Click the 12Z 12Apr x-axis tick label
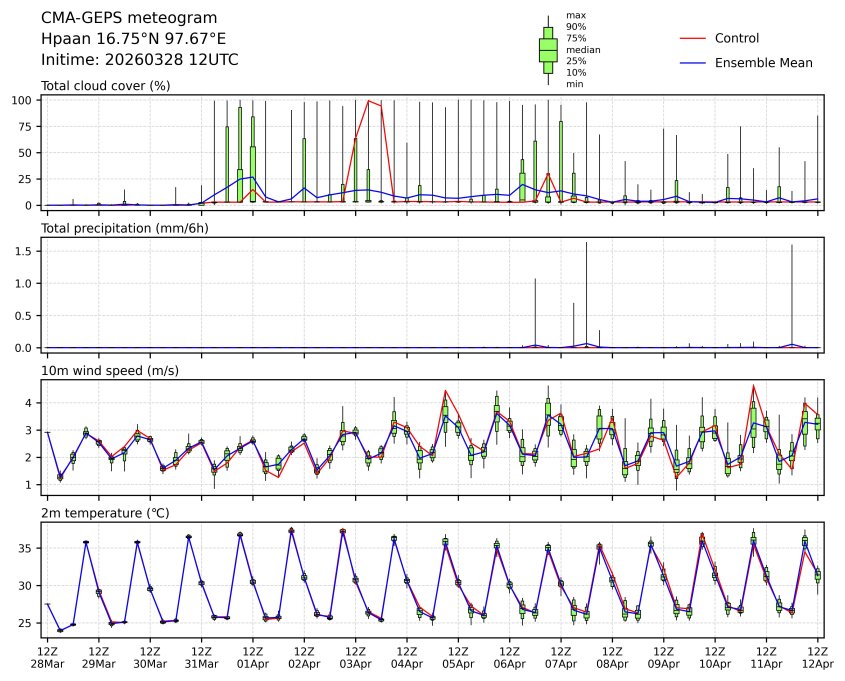Screen dimensions: 845x681 [x=818, y=657]
